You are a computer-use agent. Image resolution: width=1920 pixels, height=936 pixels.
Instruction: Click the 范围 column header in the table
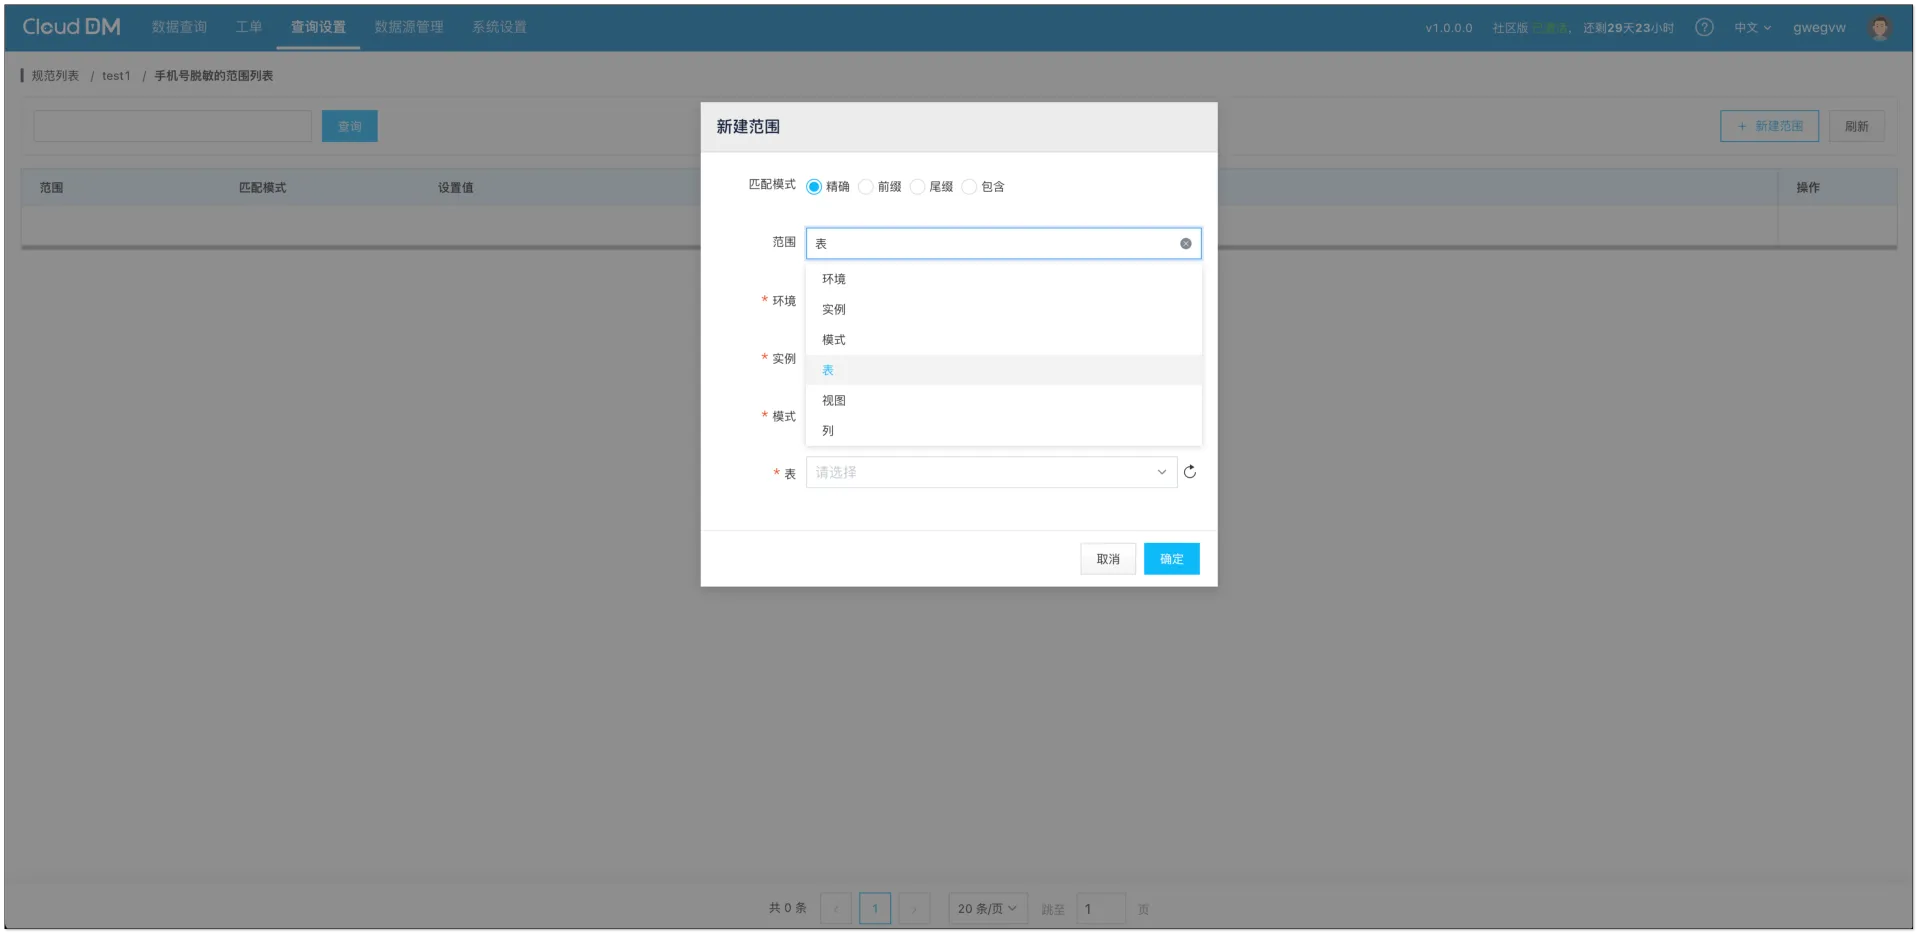pos(51,188)
